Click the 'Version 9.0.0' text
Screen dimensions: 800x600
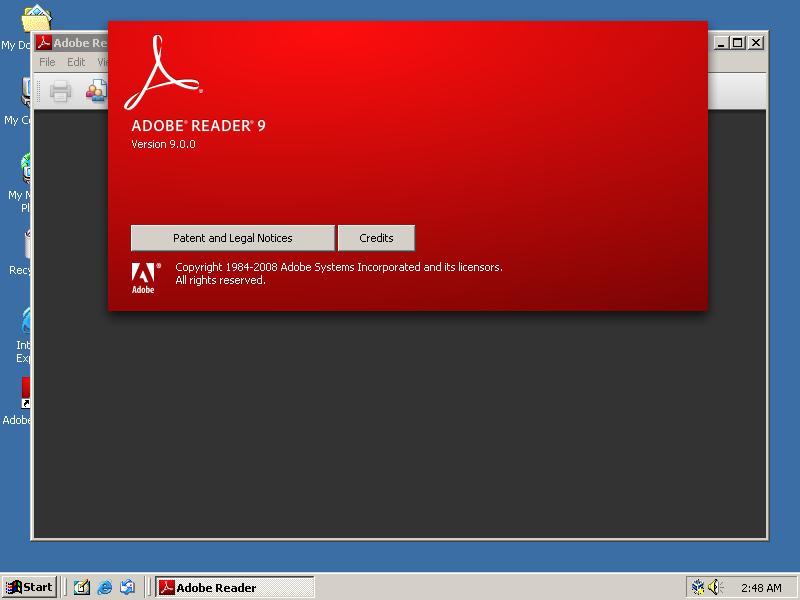click(x=163, y=144)
